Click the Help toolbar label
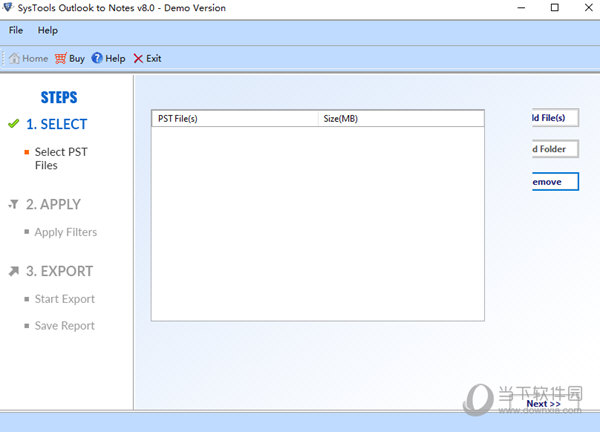This screenshot has height=432, width=600. (115, 59)
